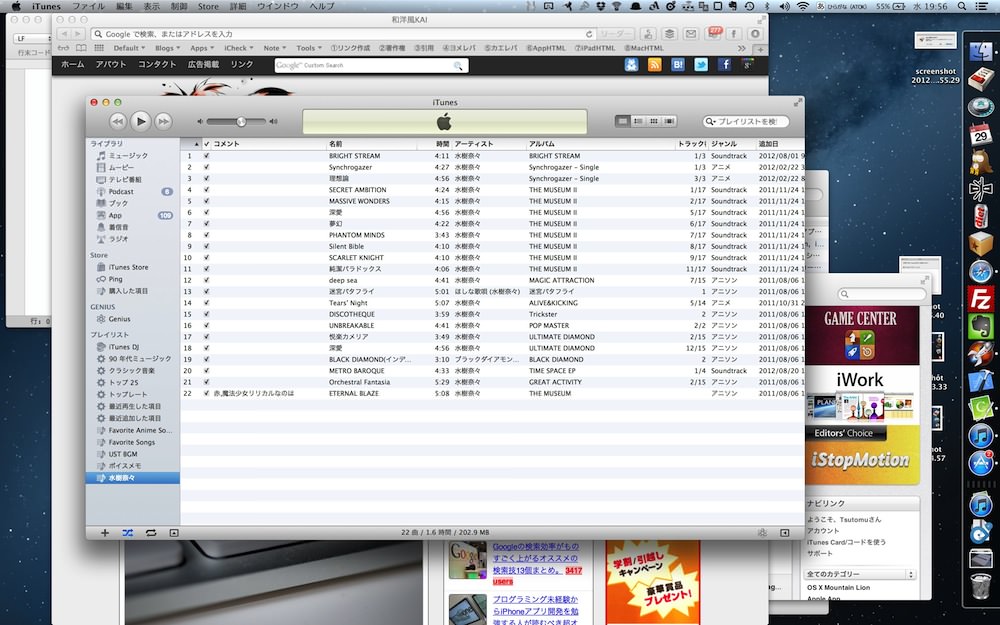
Task: Click the iTunes play button
Action: point(141,121)
